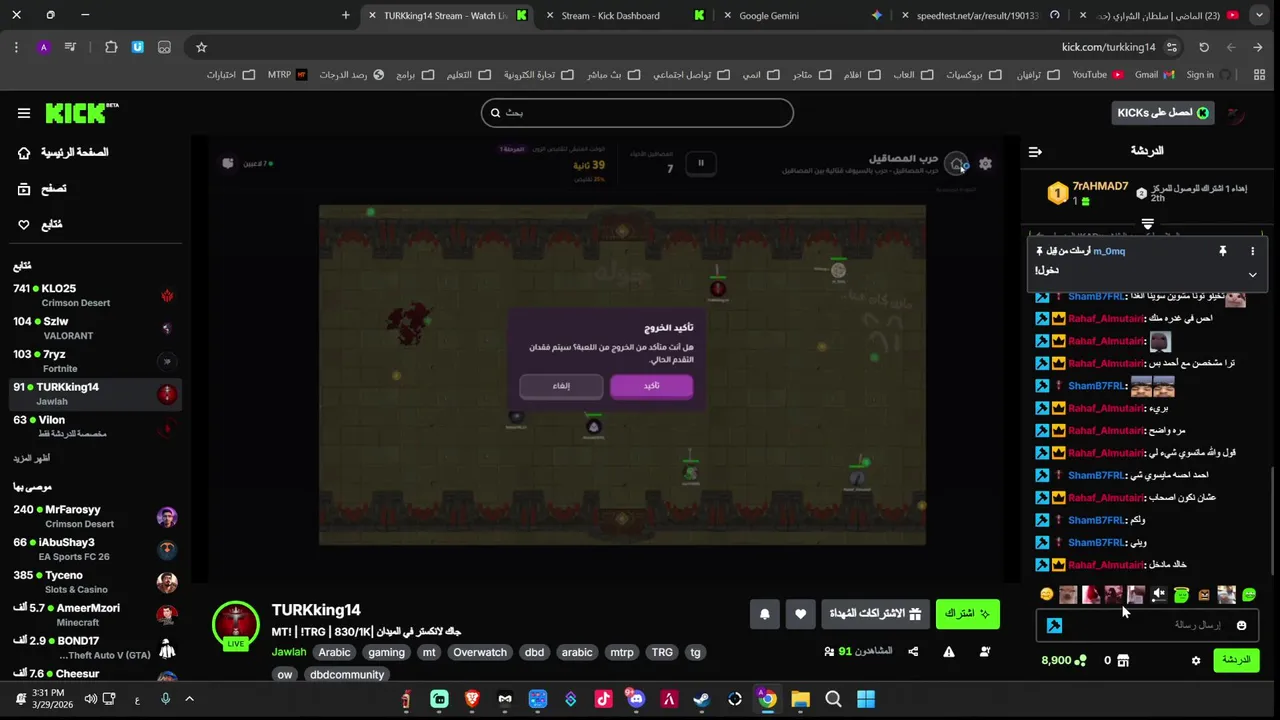Open pinned message three-dot options

[x=1252, y=251]
